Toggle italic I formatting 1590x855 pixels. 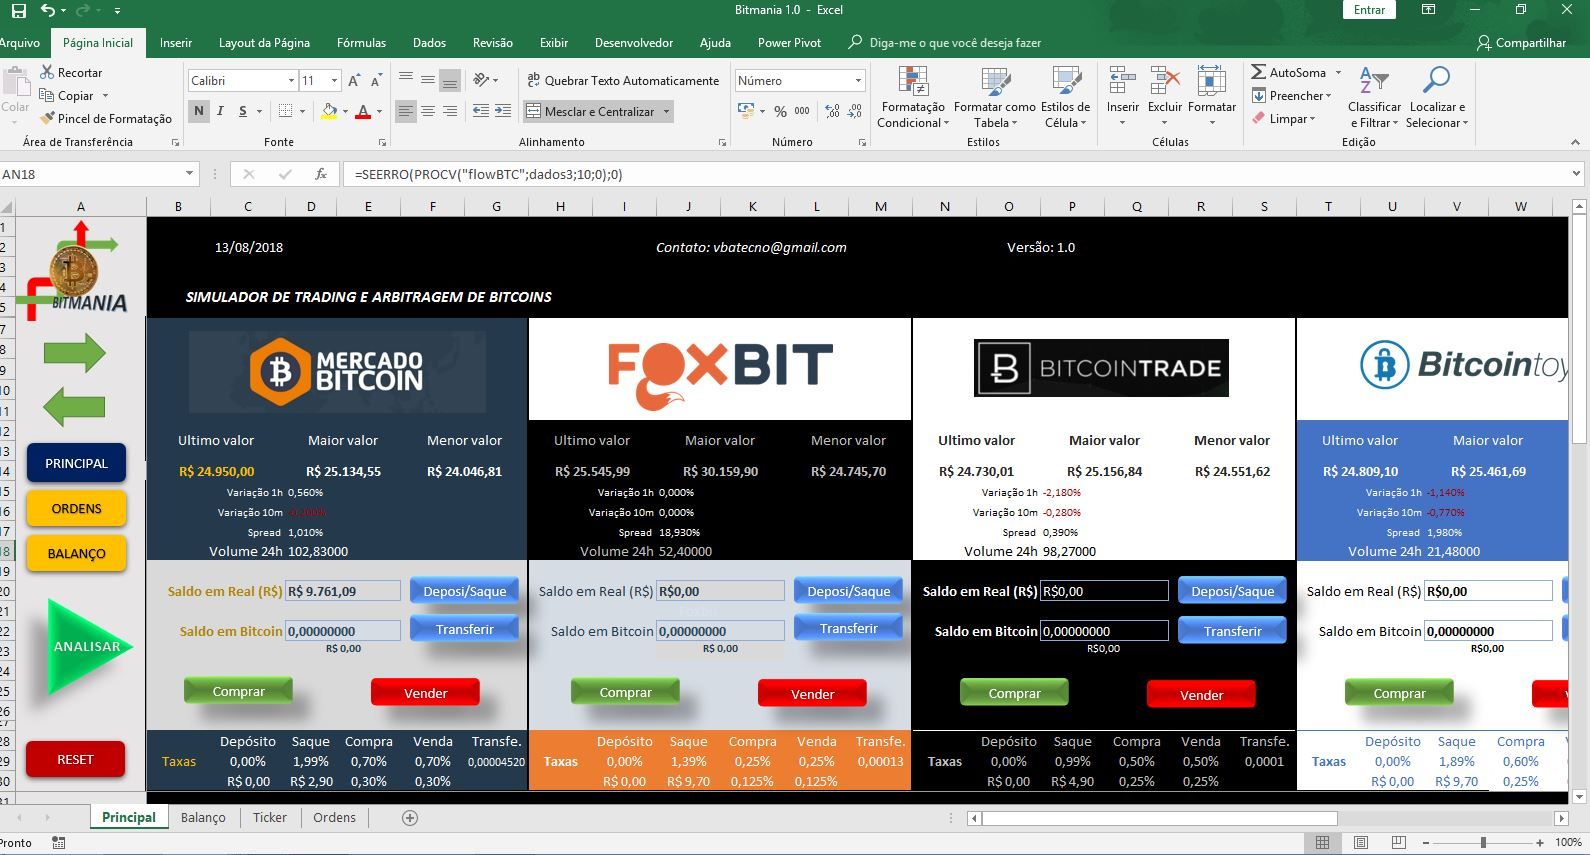click(x=220, y=111)
